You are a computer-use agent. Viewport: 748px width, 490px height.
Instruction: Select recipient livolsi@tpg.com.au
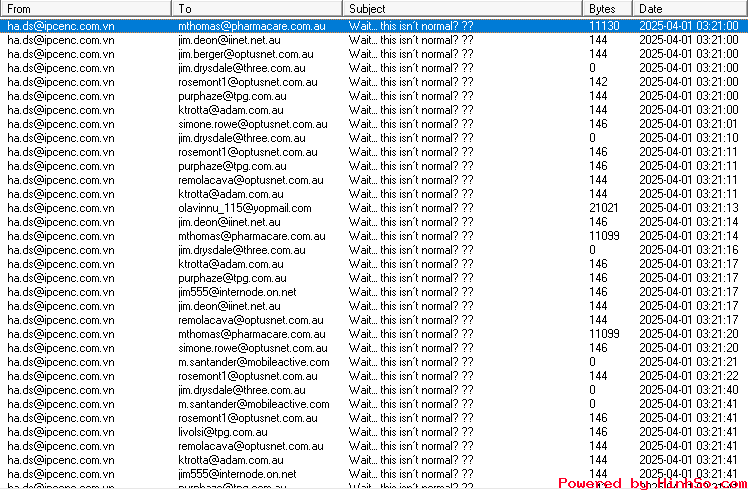(223, 432)
